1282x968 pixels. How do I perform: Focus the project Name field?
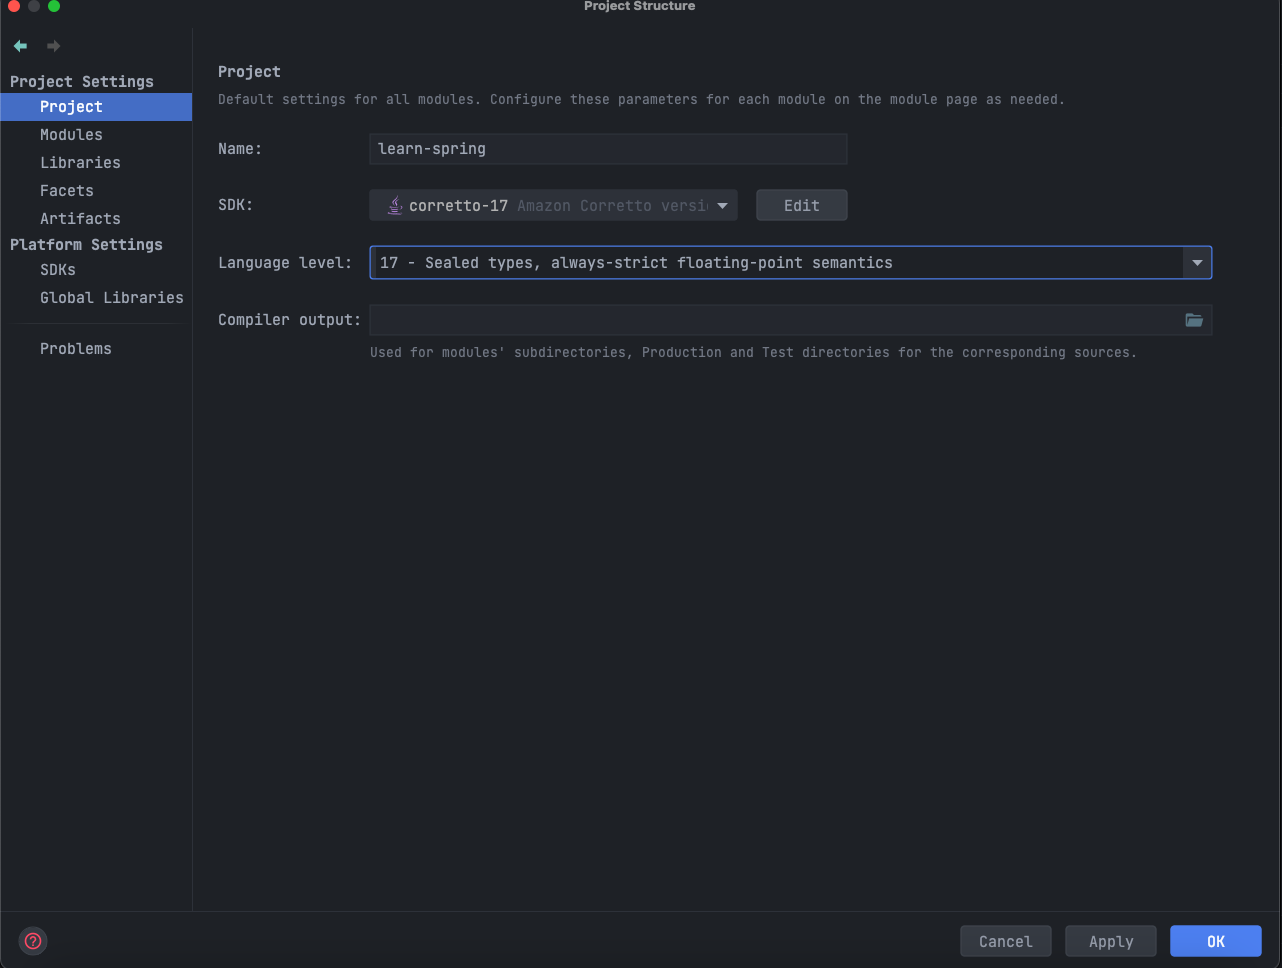point(608,149)
